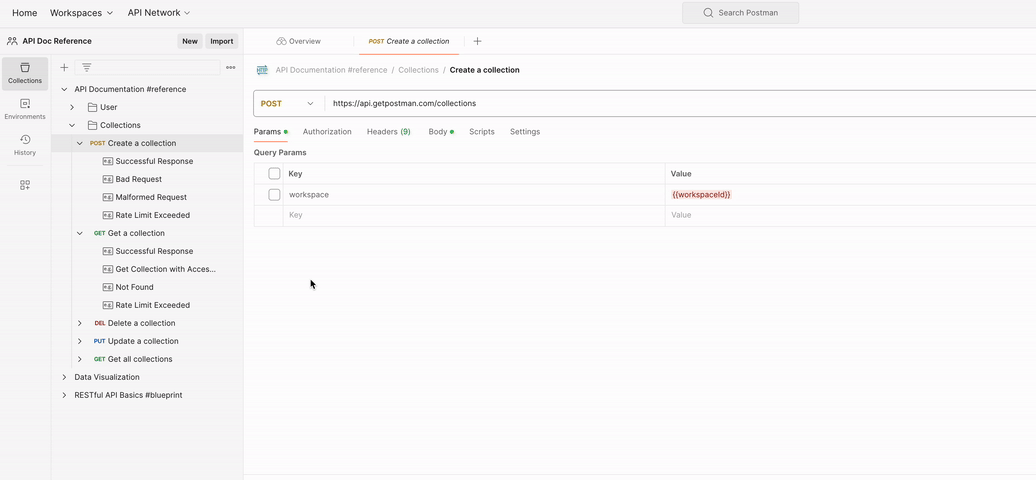Image resolution: width=1036 pixels, height=480 pixels.
Task: Click the Import button
Action: point(221,41)
